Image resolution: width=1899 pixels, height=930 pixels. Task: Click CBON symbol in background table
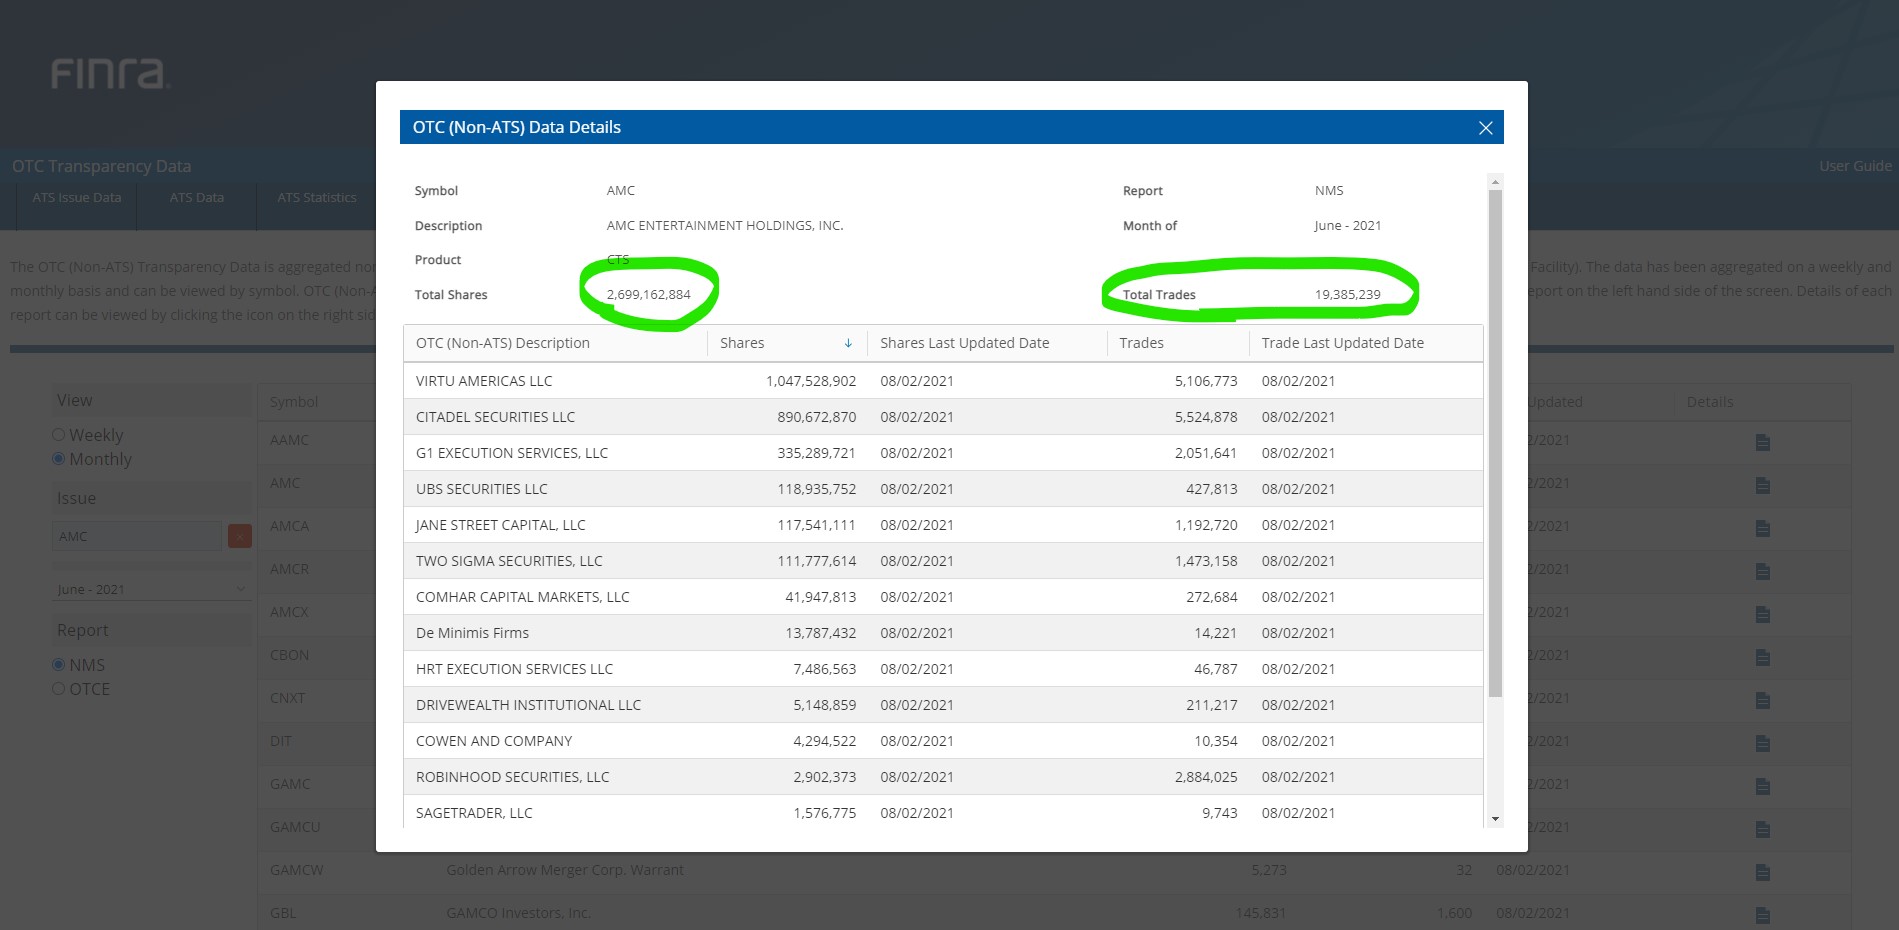[x=289, y=655]
